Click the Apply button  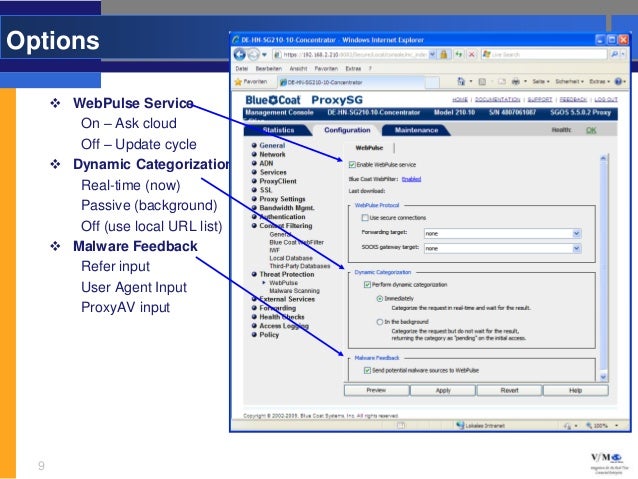pos(443,390)
